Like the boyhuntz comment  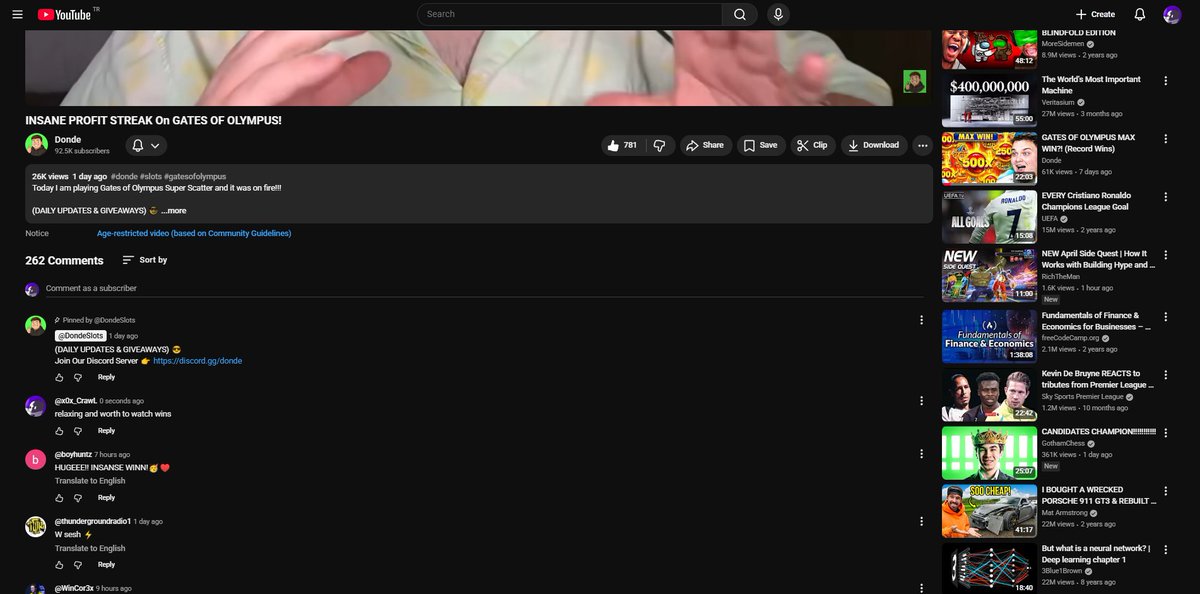coord(59,497)
